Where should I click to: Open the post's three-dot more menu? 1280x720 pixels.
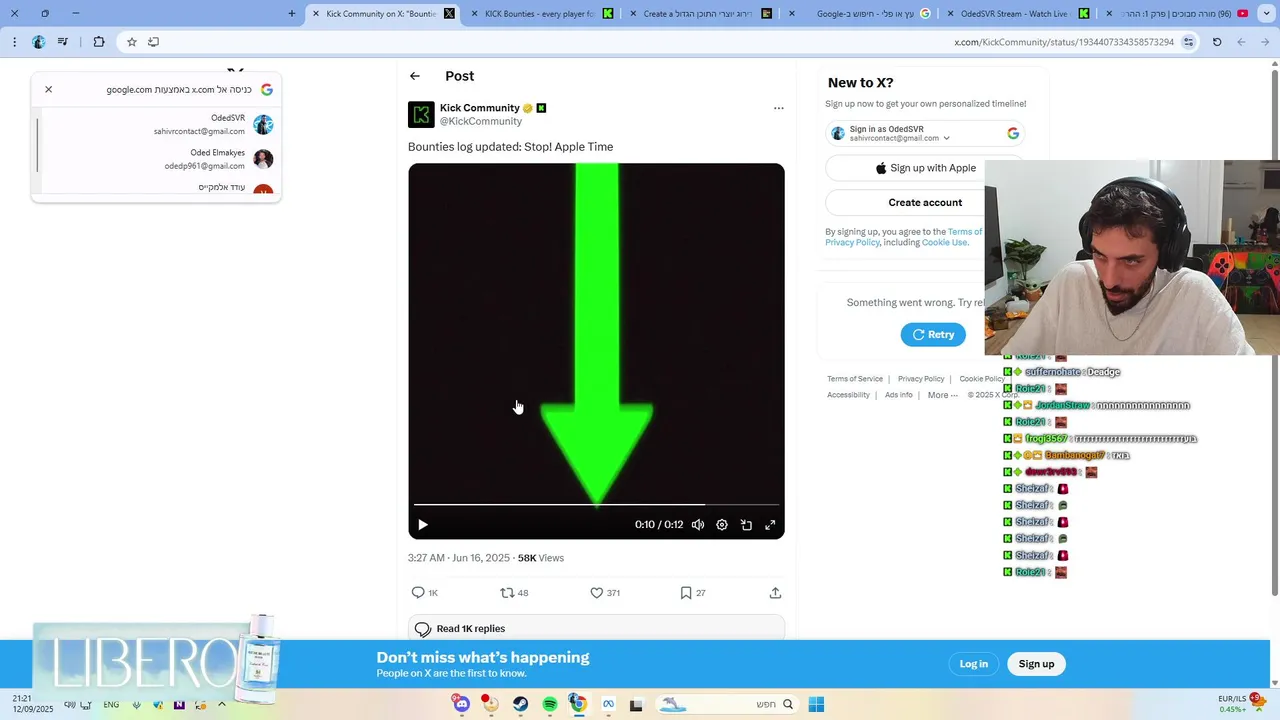pyautogui.click(x=779, y=108)
